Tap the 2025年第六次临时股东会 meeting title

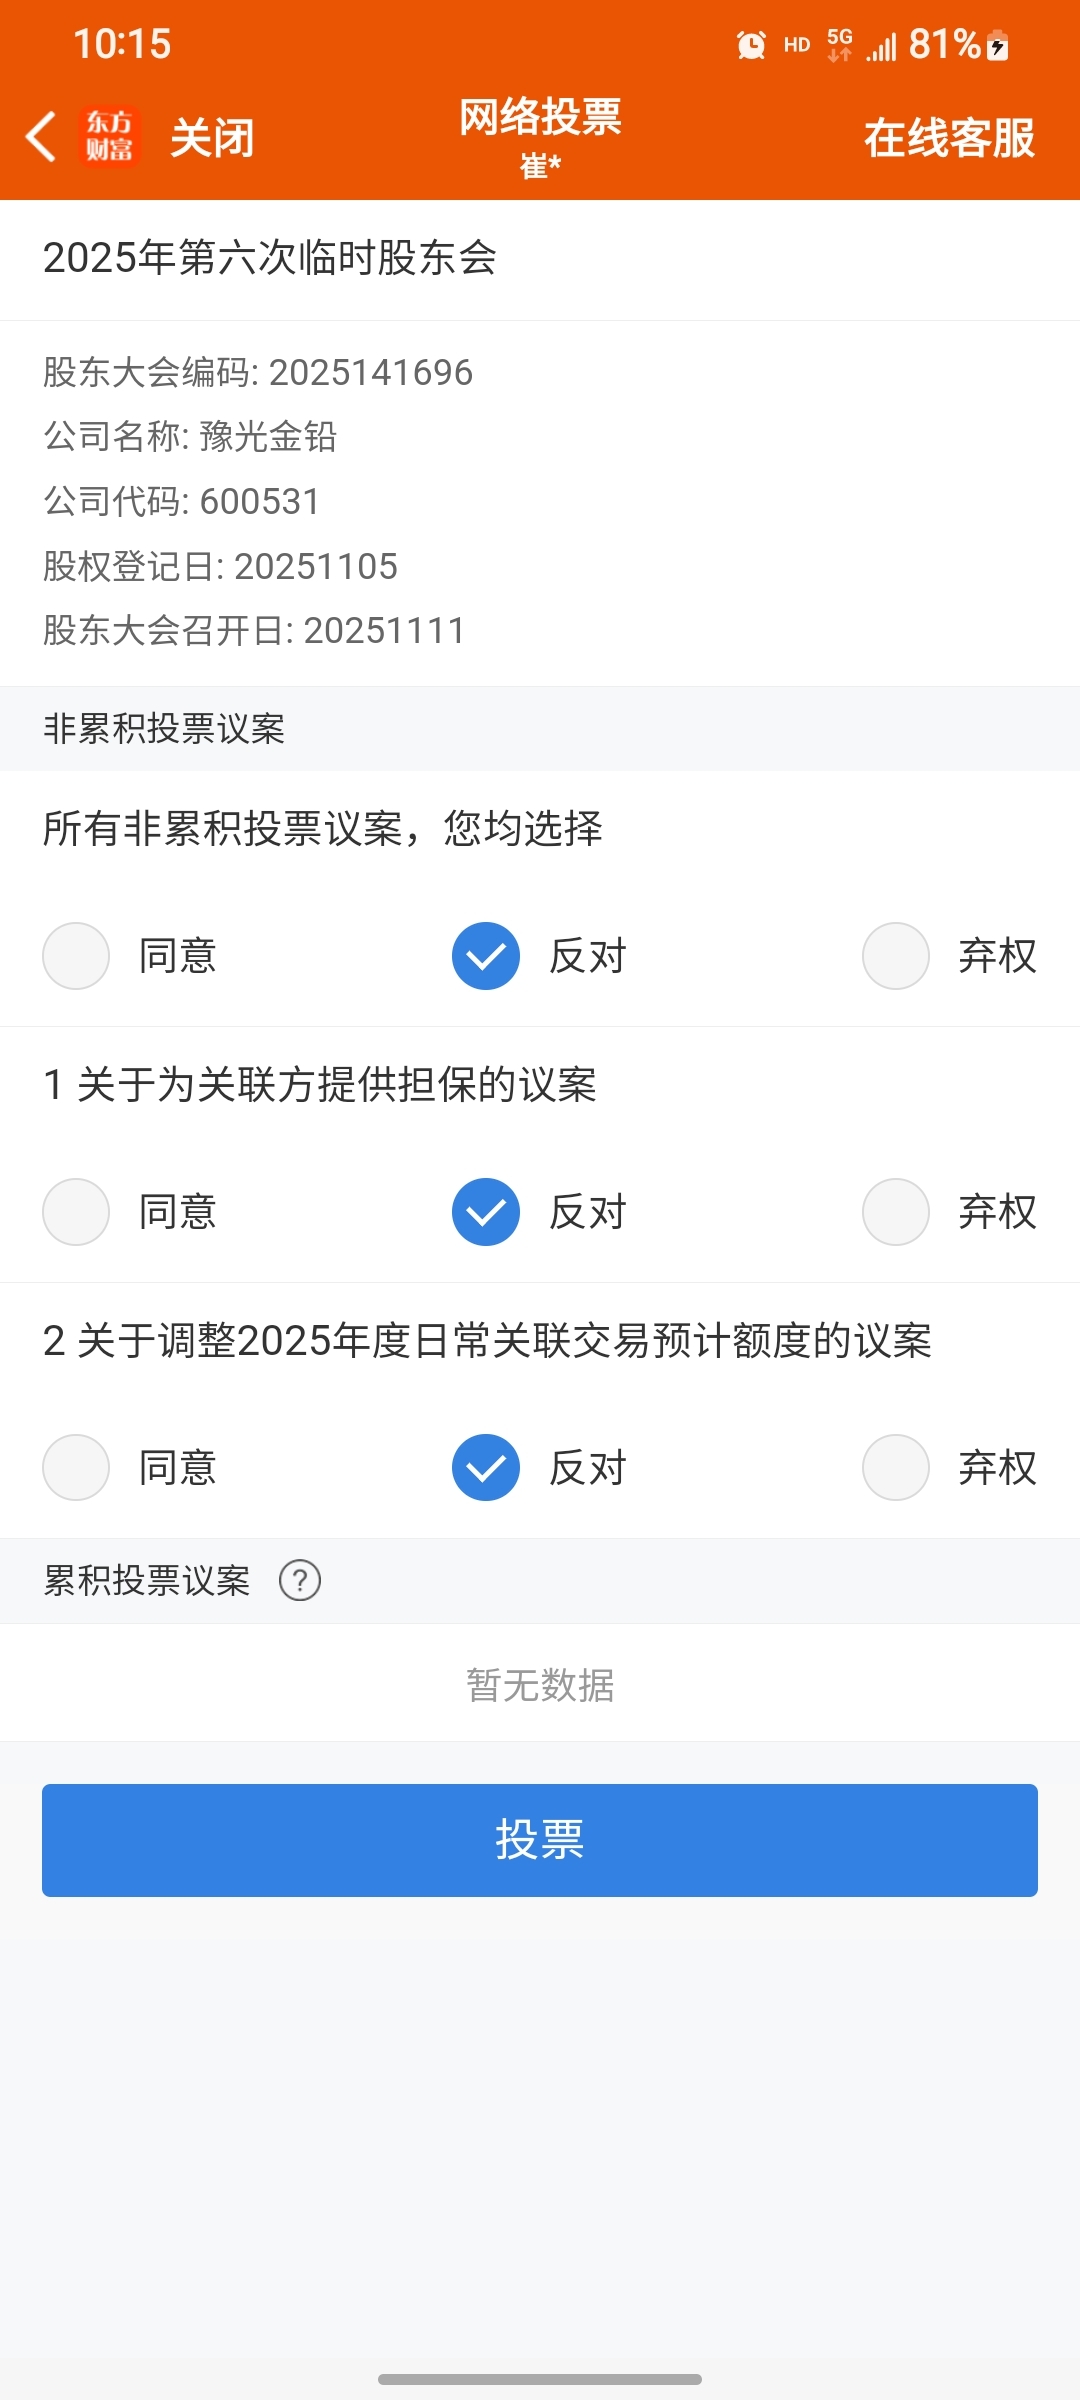[270, 258]
